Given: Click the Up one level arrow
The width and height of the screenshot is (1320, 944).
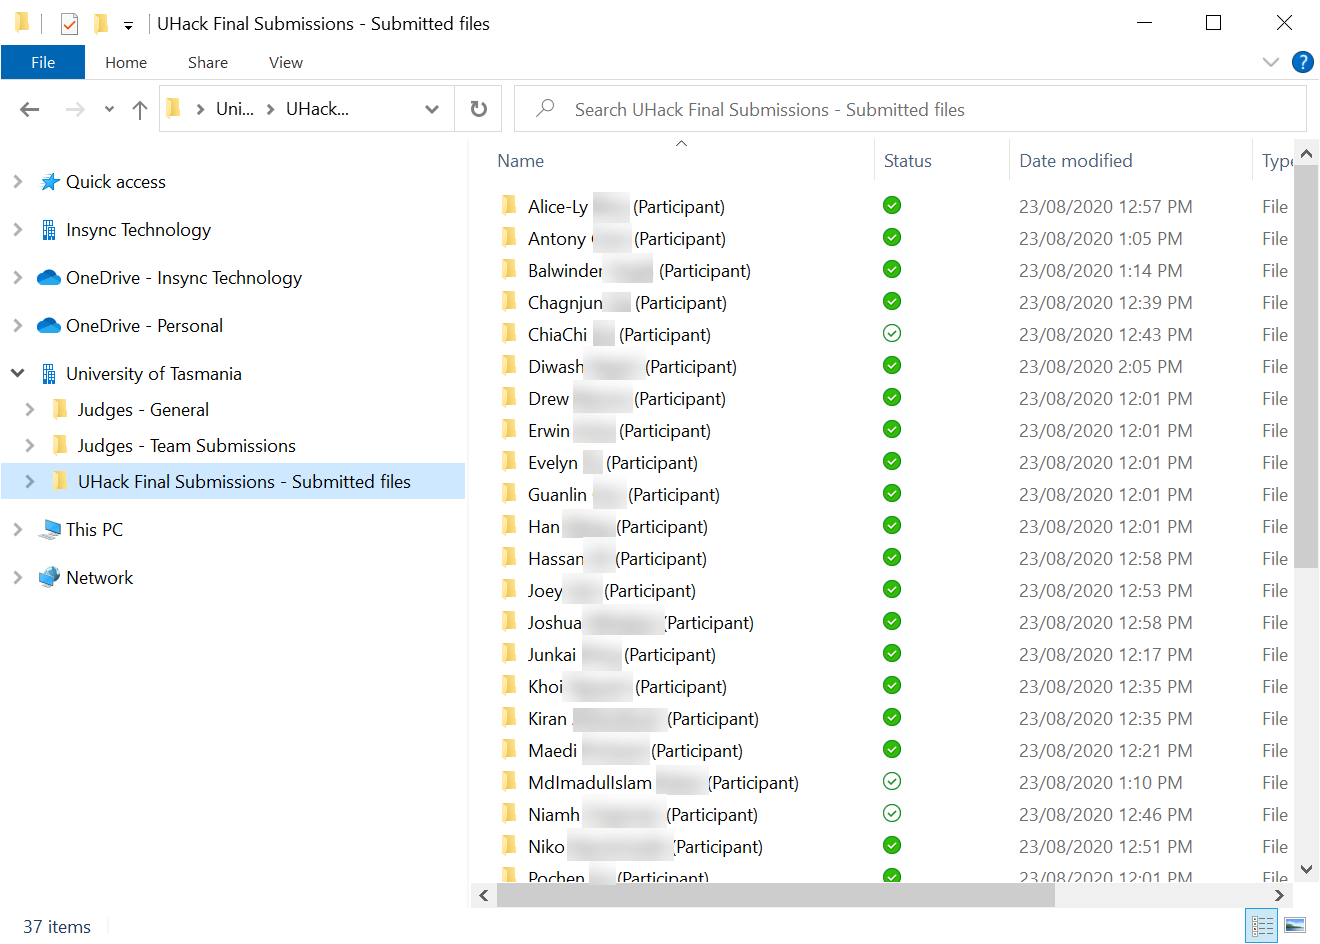Looking at the screenshot, I should coord(140,110).
